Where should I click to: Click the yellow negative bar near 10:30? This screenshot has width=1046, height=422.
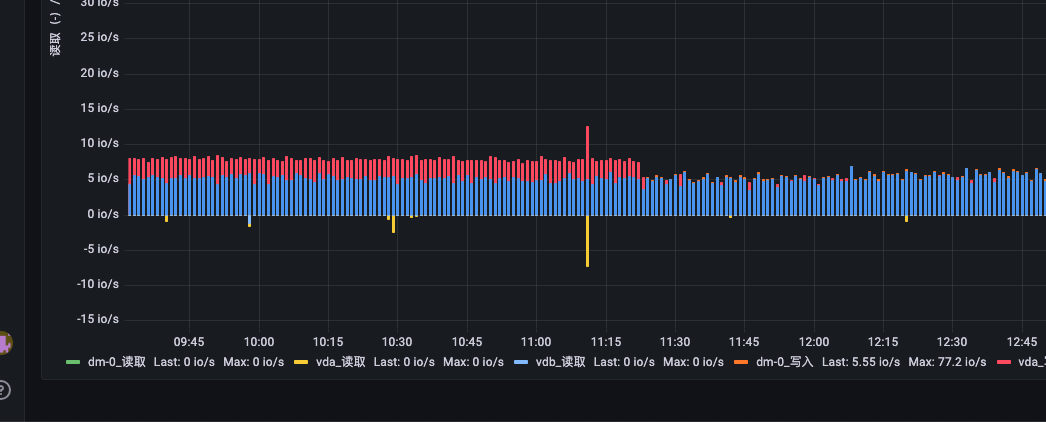point(394,224)
